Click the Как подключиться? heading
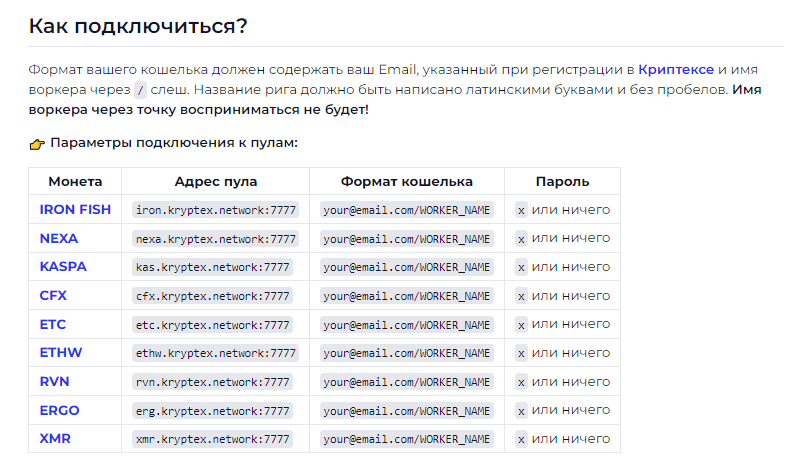The width and height of the screenshot is (801, 463). click(x=138, y=26)
